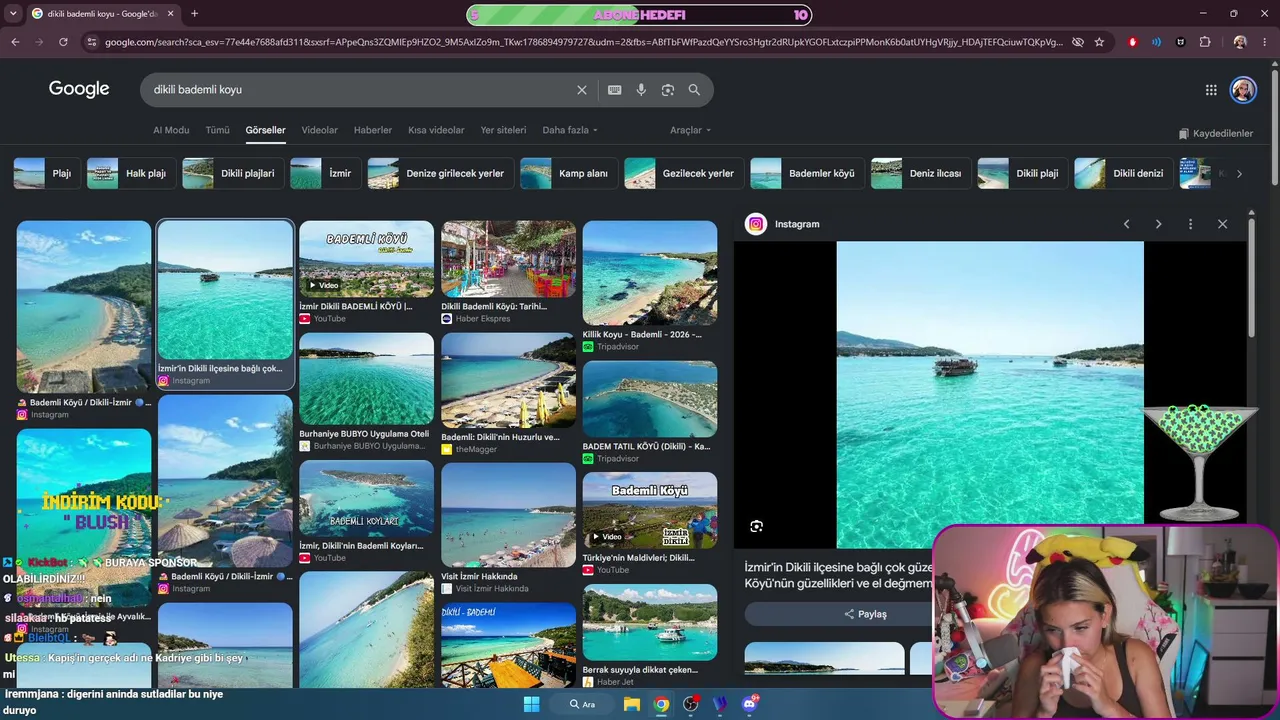Go to the Google logo homepage

pyautogui.click(x=79, y=89)
